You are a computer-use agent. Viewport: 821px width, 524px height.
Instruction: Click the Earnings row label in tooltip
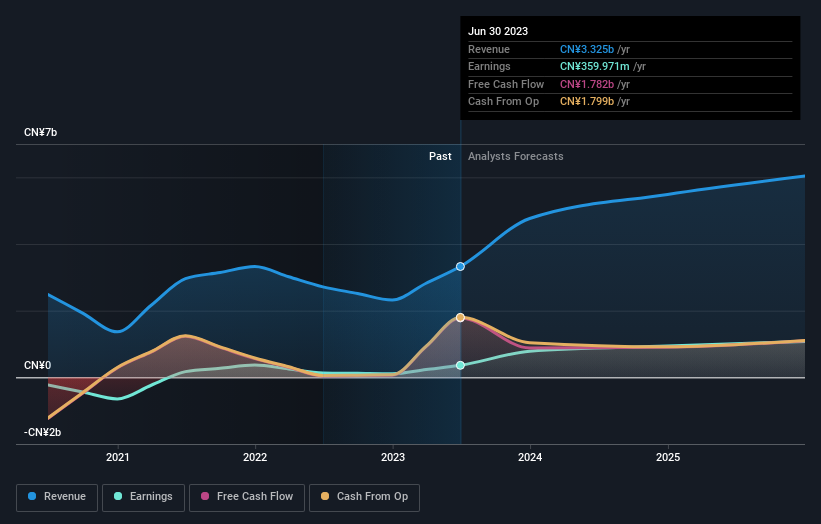[489, 66]
